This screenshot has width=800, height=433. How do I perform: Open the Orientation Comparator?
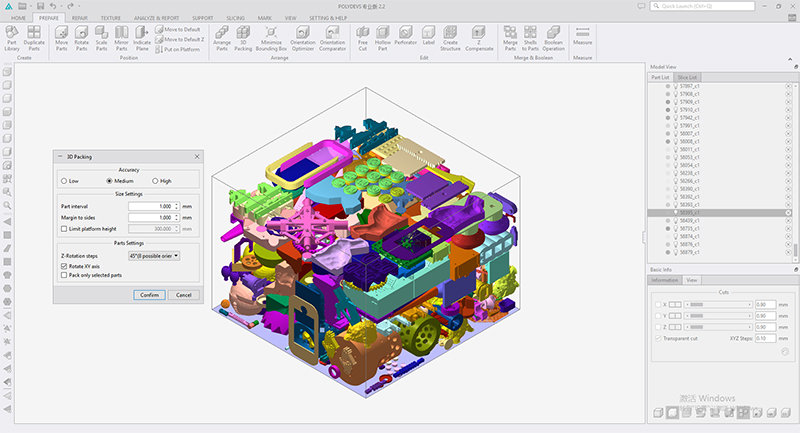tap(333, 38)
